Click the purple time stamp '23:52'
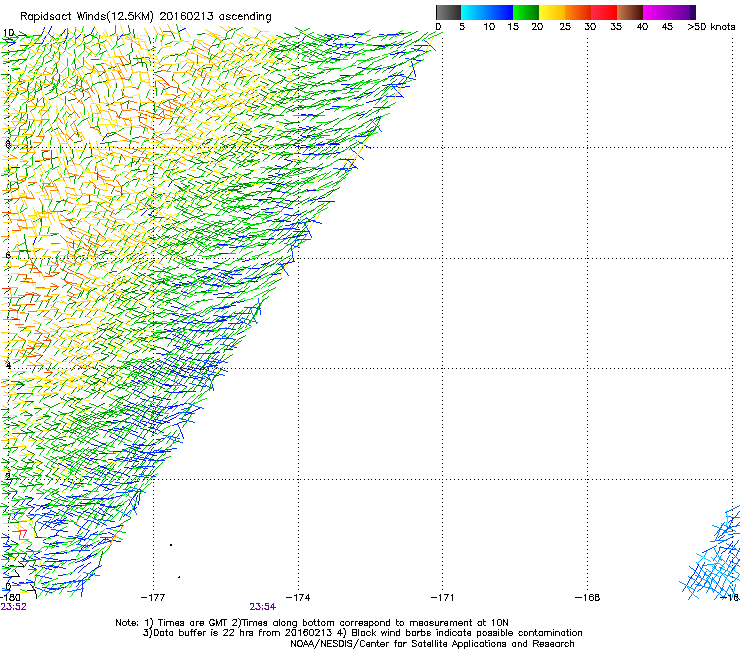Viewport: 740px width, 650px height. (x=13, y=607)
